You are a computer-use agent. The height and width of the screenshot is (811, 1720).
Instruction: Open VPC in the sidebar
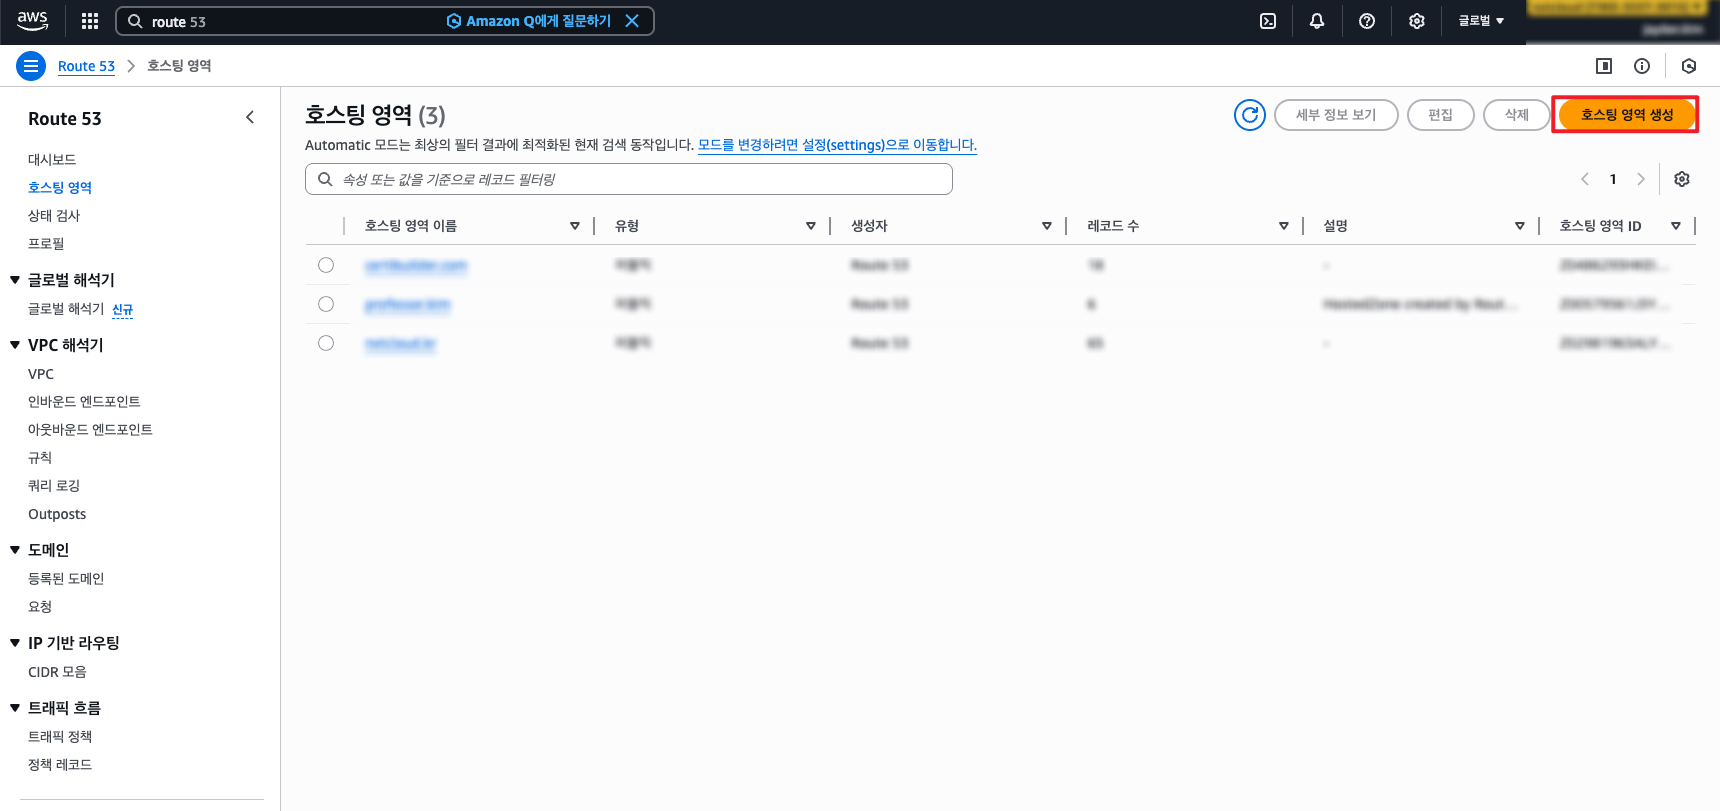41,374
